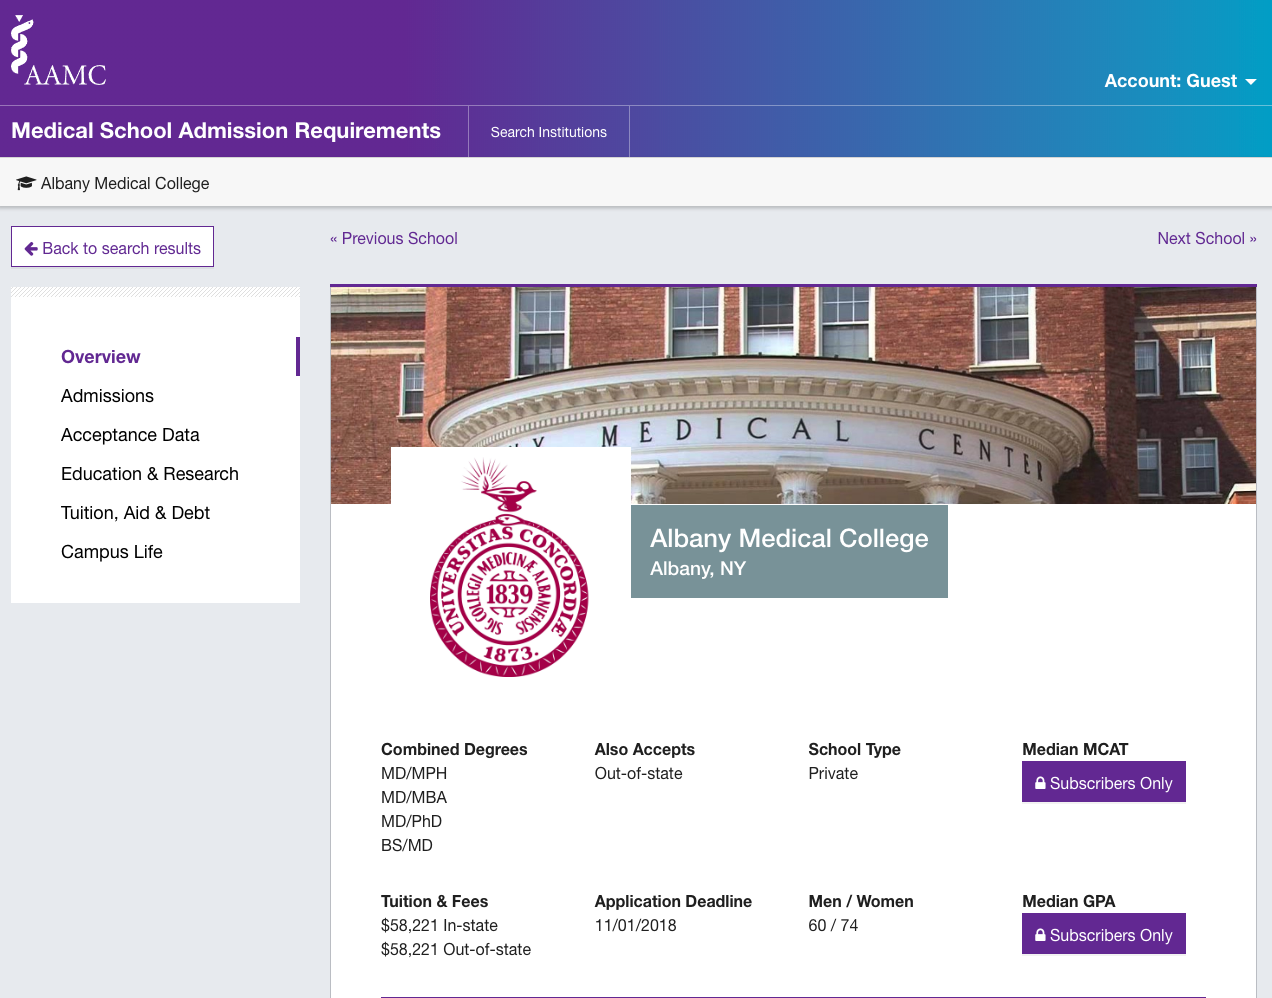Click the School Type heading
This screenshot has height=998, width=1272.
pos(855,749)
